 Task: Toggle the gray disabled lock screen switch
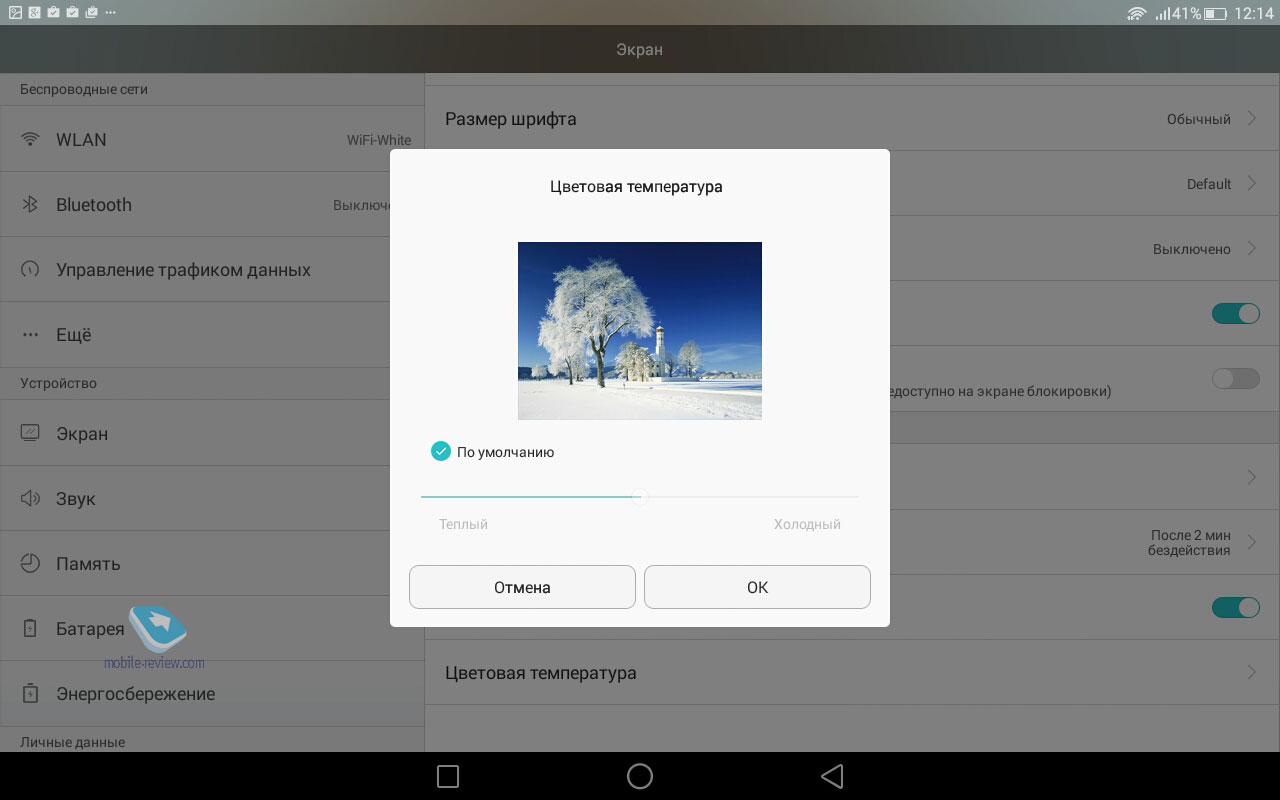[1236, 378]
